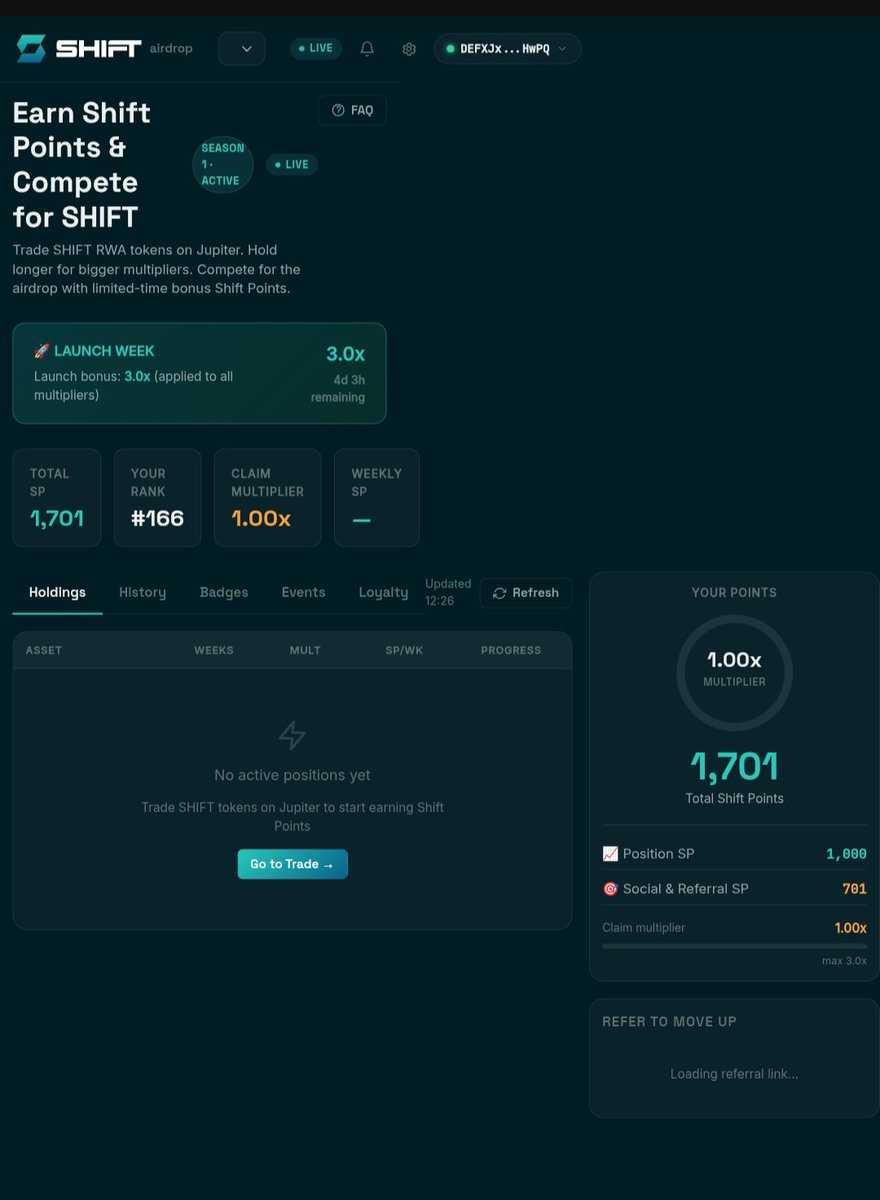Click the SP/WK column header
This screenshot has height=1200, width=880.
(x=404, y=650)
